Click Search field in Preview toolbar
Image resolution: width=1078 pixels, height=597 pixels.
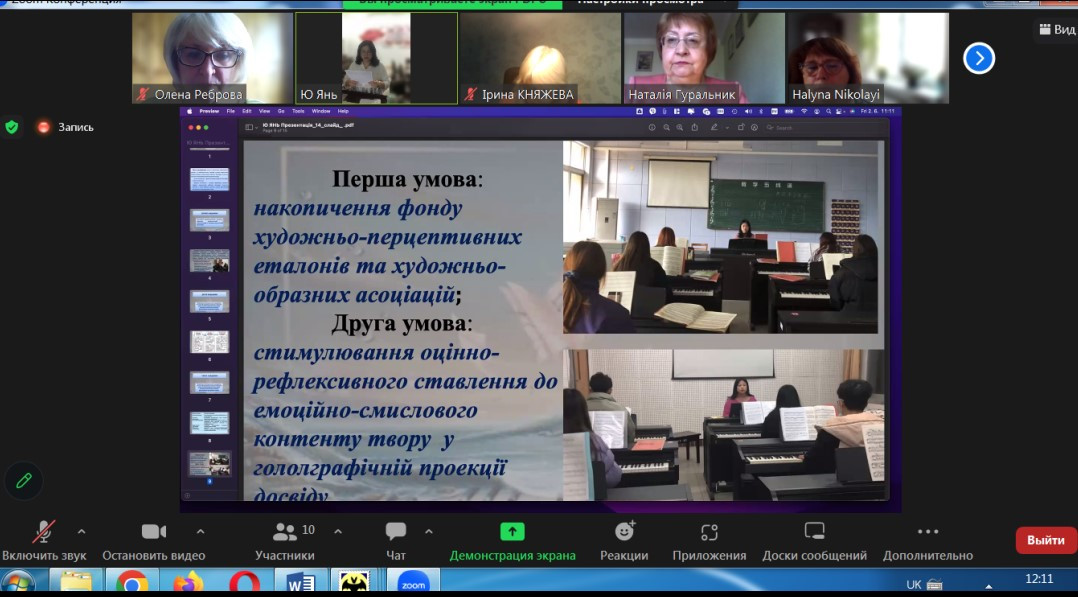[822, 127]
